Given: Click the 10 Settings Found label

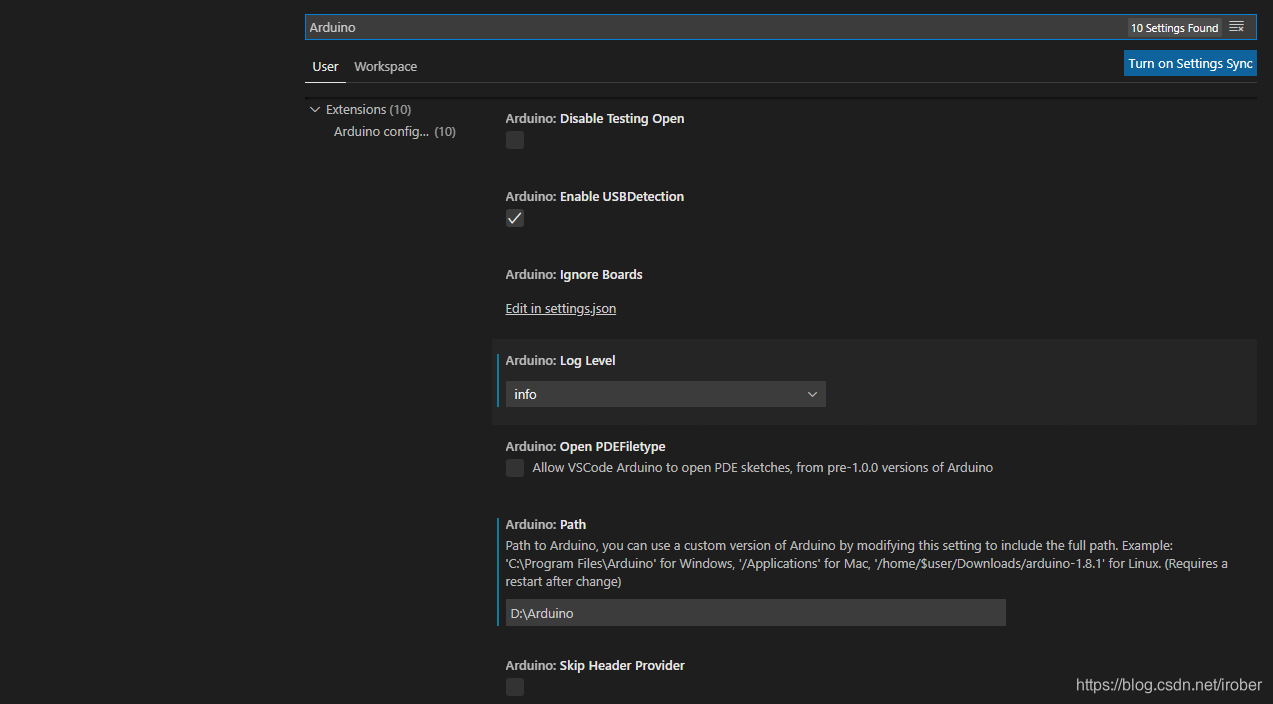Looking at the screenshot, I should 1175,28.
